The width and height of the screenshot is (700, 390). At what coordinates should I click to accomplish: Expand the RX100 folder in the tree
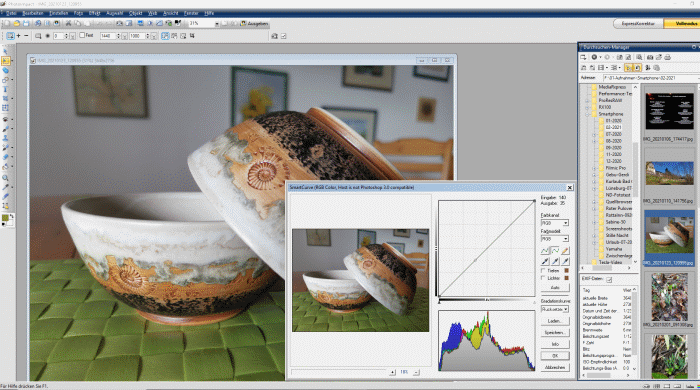pyautogui.click(x=587, y=108)
